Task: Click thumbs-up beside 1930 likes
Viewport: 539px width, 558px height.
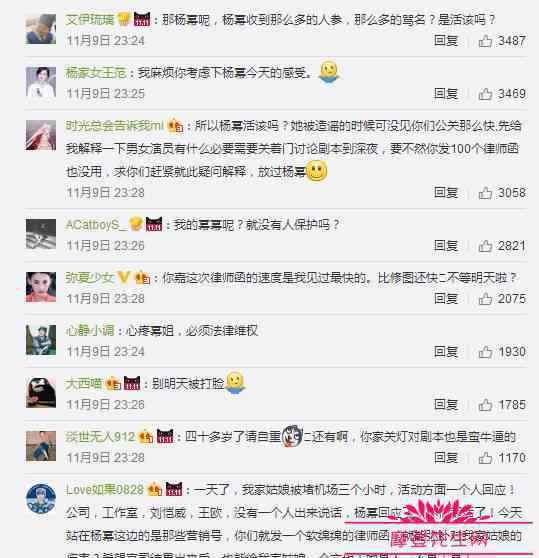Action: (485, 352)
